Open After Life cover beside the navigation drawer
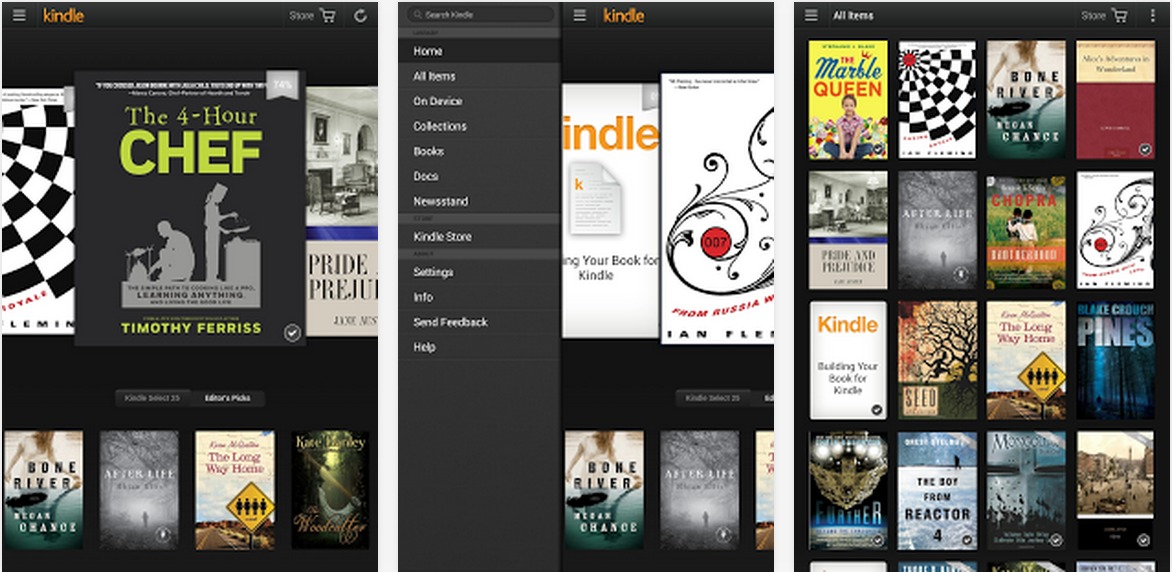The image size is (1172, 572). pos(700,490)
